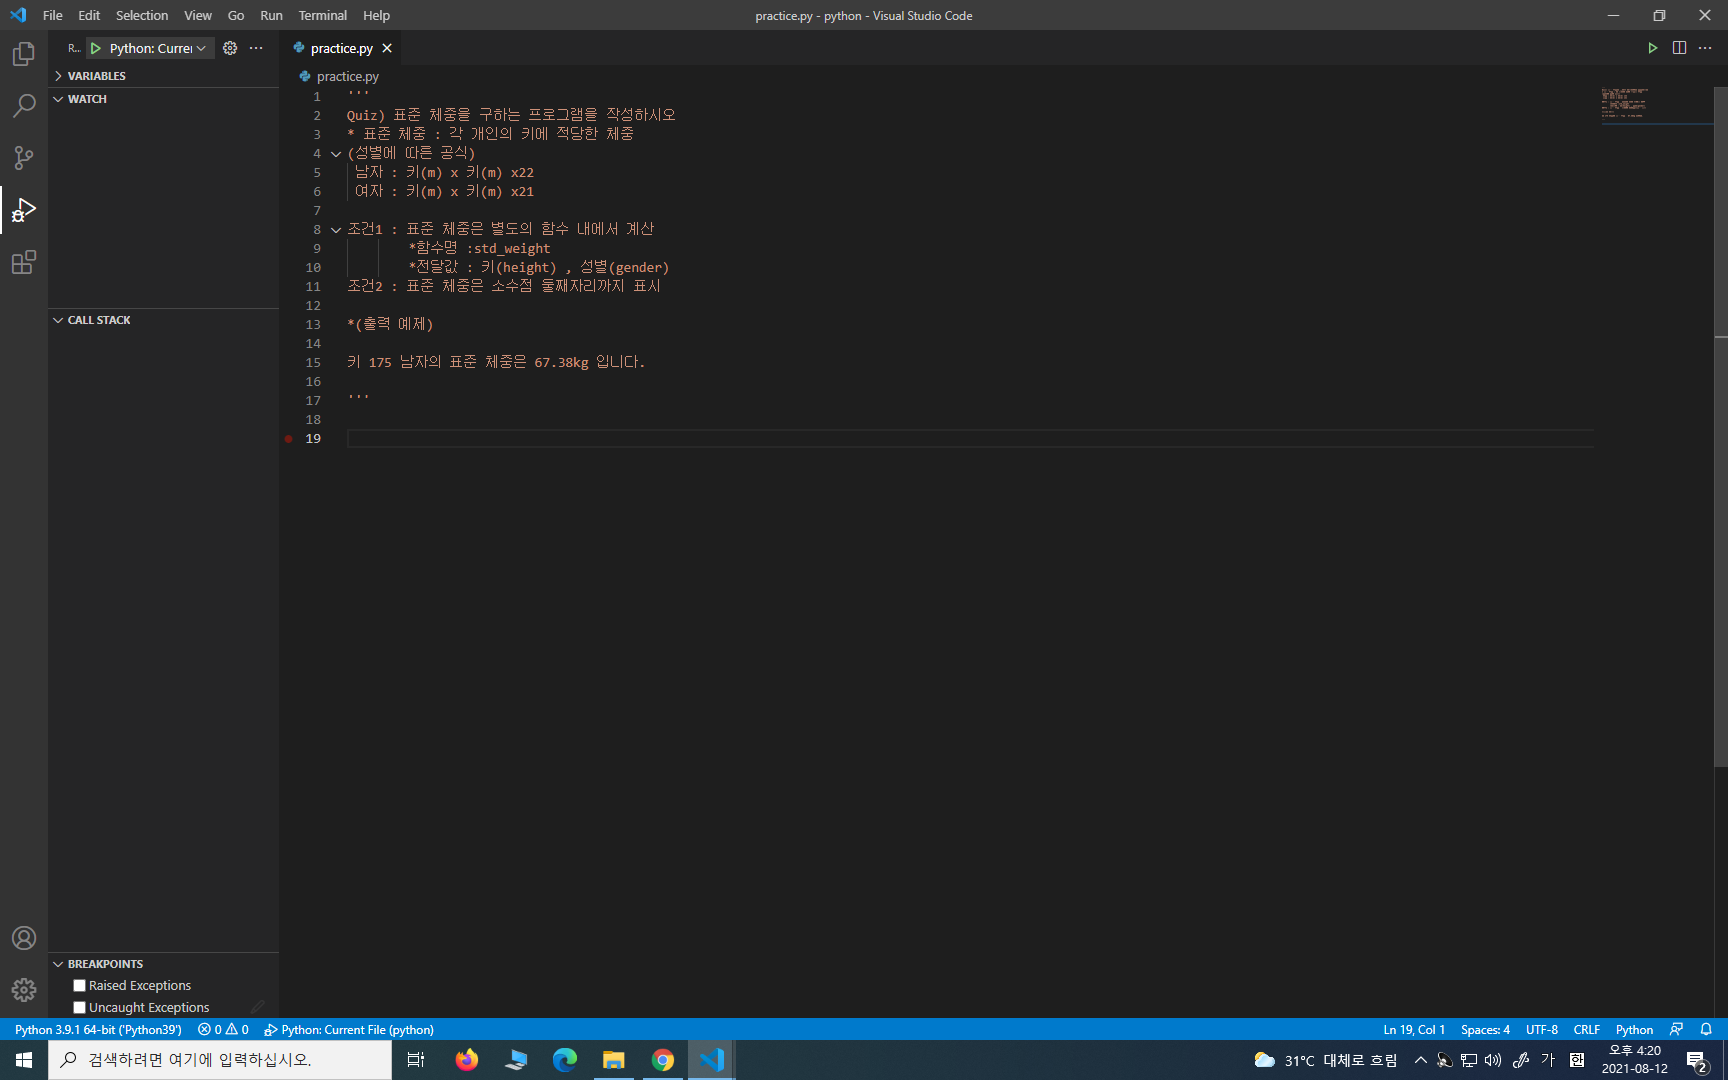Click the Python 3.9.1 interpreter selector

pos(98,1029)
